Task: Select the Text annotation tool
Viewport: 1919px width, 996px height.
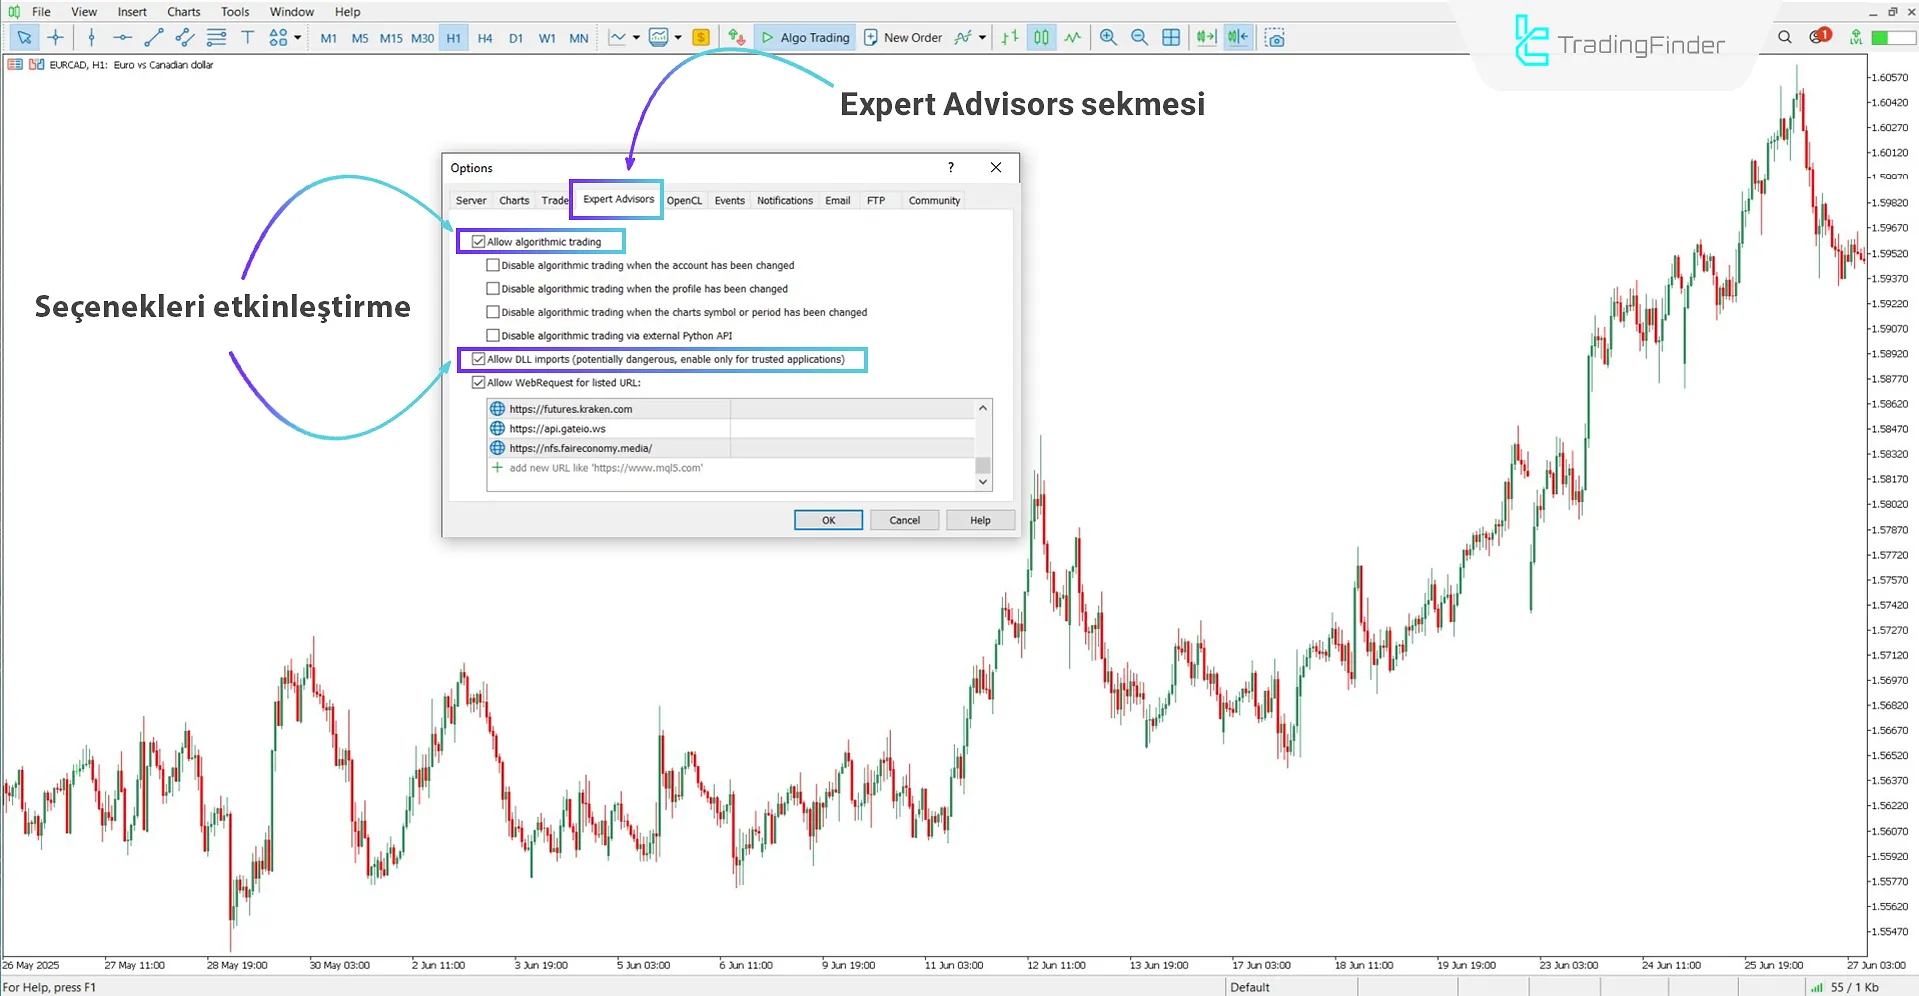Action: (x=247, y=37)
